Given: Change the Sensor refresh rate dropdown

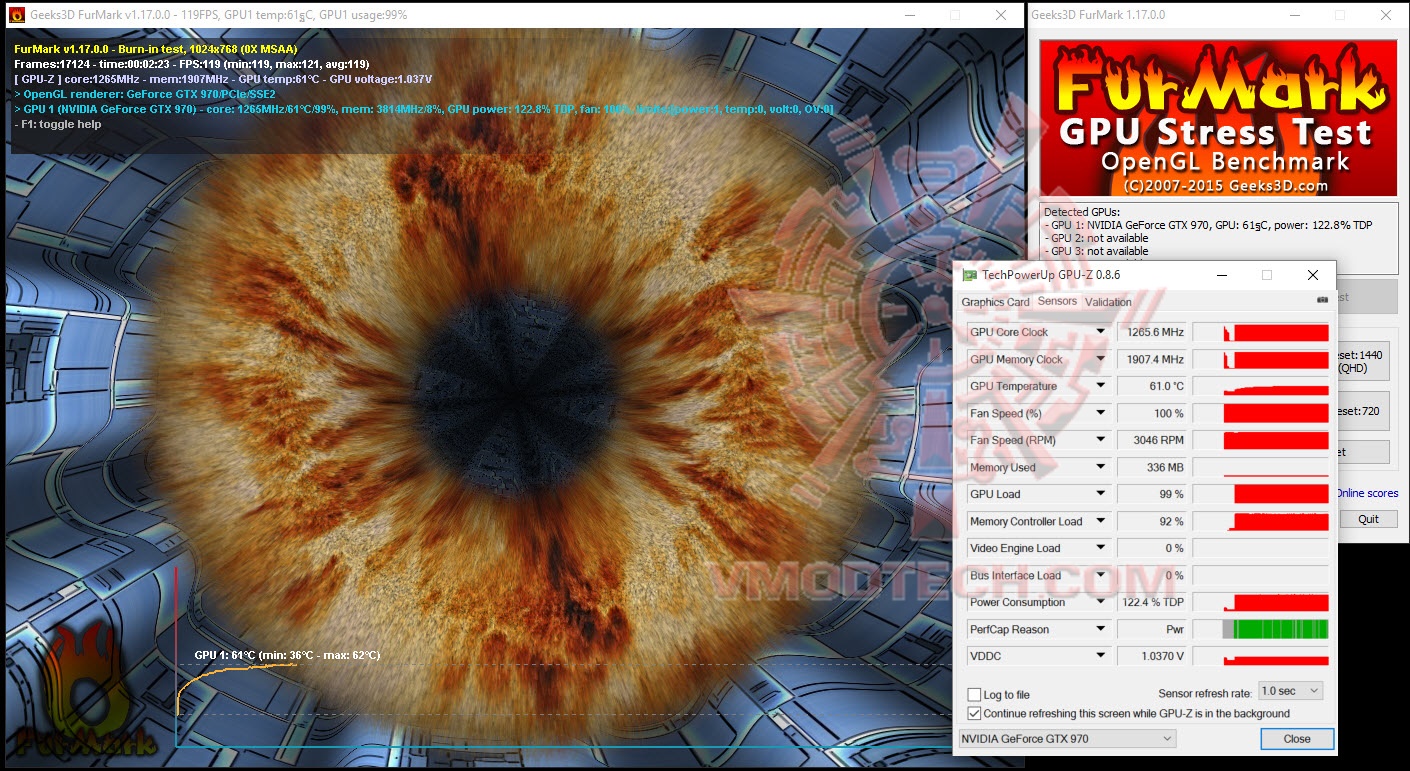Looking at the screenshot, I should coord(1290,691).
